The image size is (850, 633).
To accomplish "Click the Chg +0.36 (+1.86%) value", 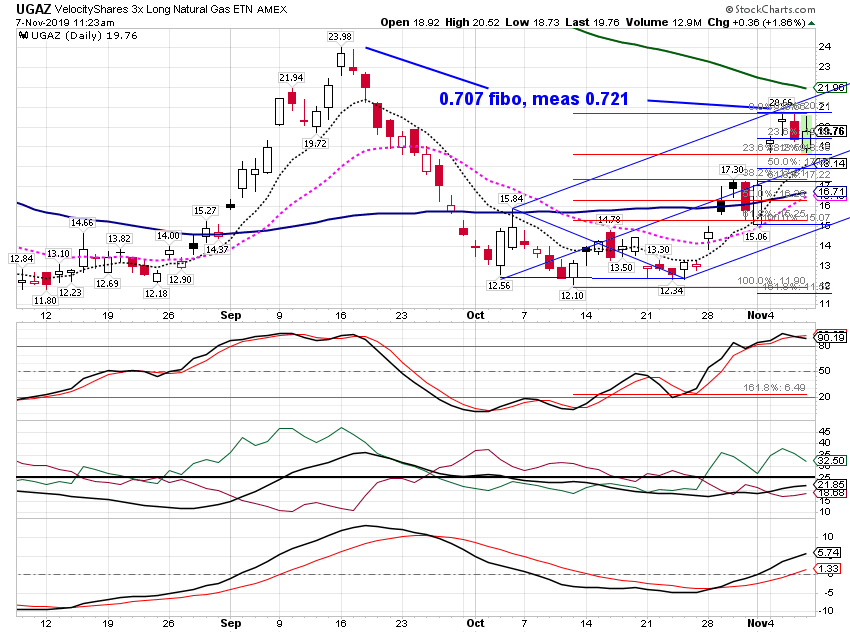I will click(756, 22).
